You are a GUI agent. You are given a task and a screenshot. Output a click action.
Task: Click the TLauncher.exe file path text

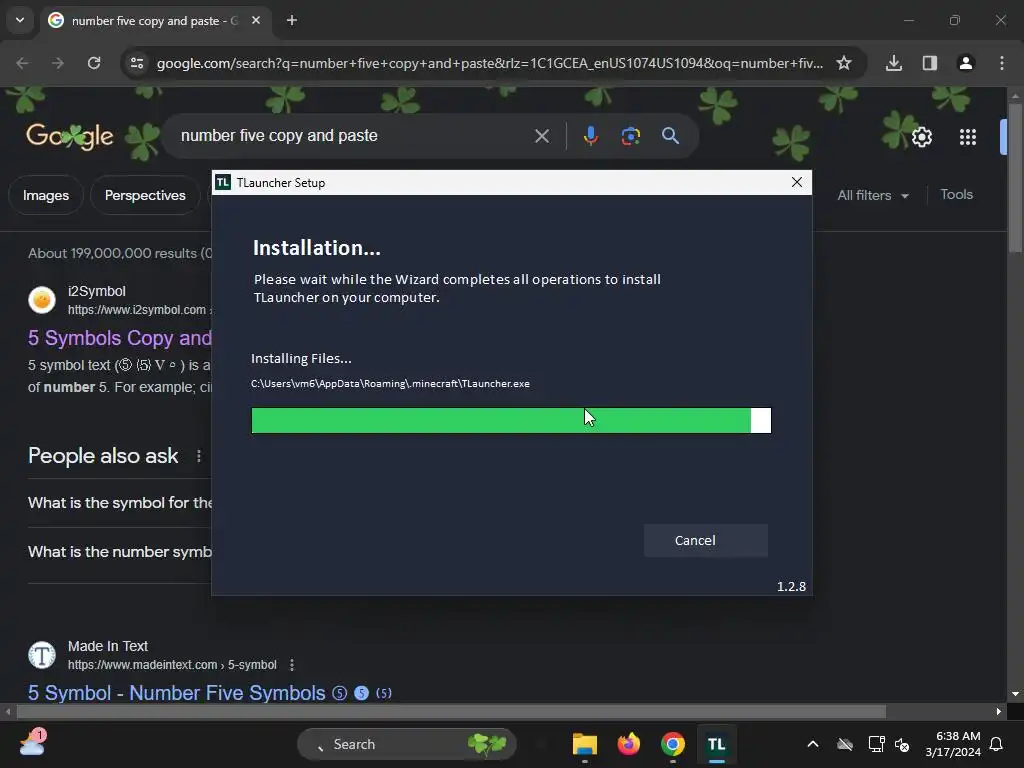[390, 383]
